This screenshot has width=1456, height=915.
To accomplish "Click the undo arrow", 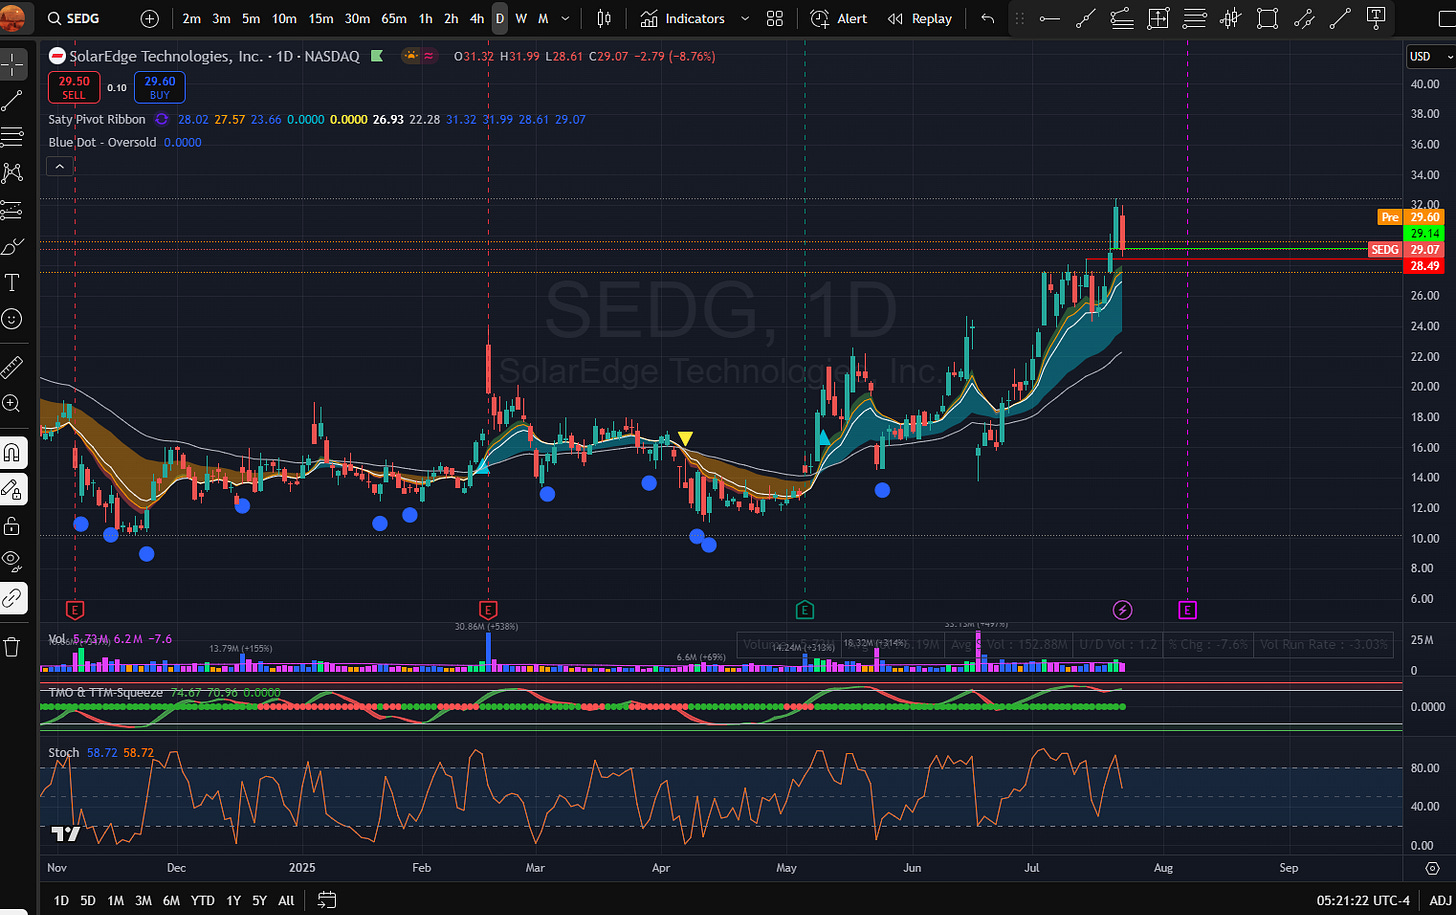I will [988, 18].
